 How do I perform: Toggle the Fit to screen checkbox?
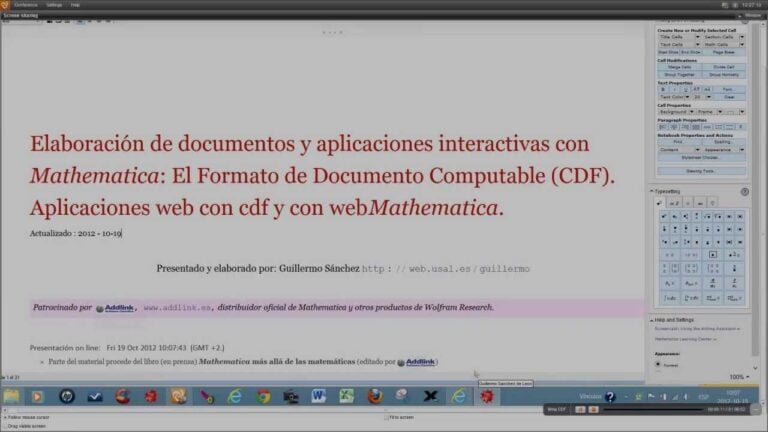387,417
